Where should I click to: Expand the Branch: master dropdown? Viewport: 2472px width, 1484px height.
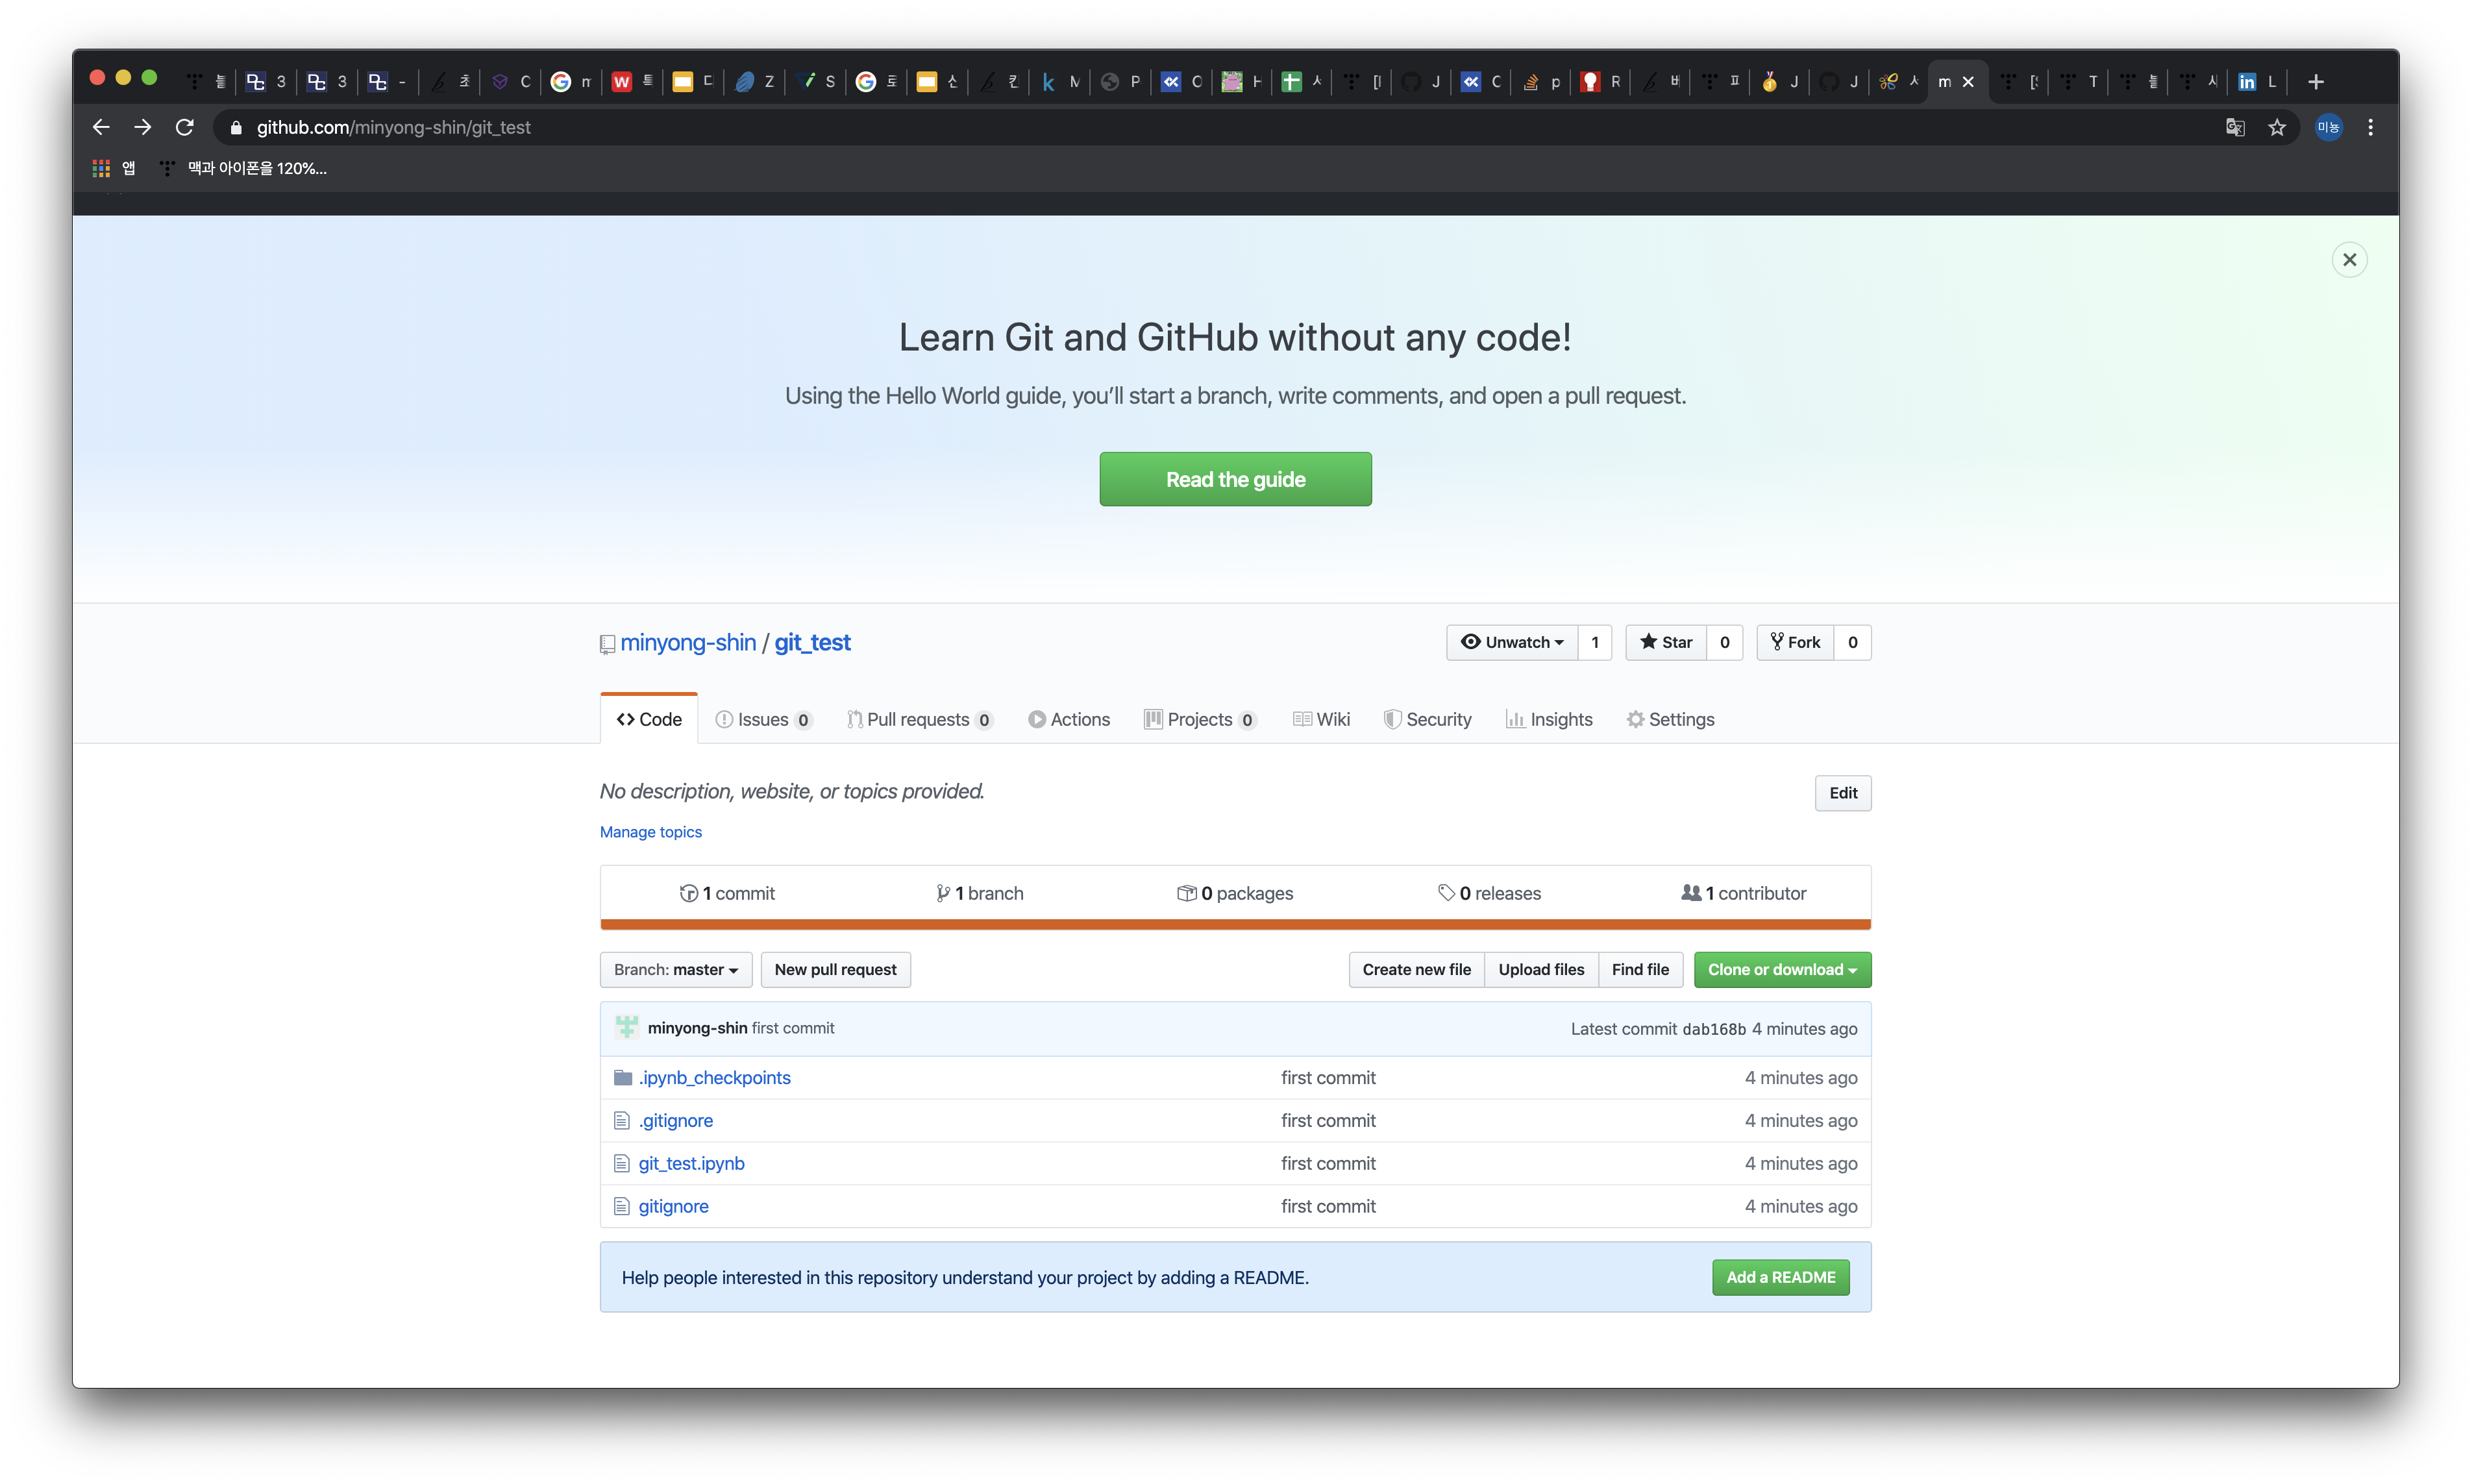(x=676, y=969)
